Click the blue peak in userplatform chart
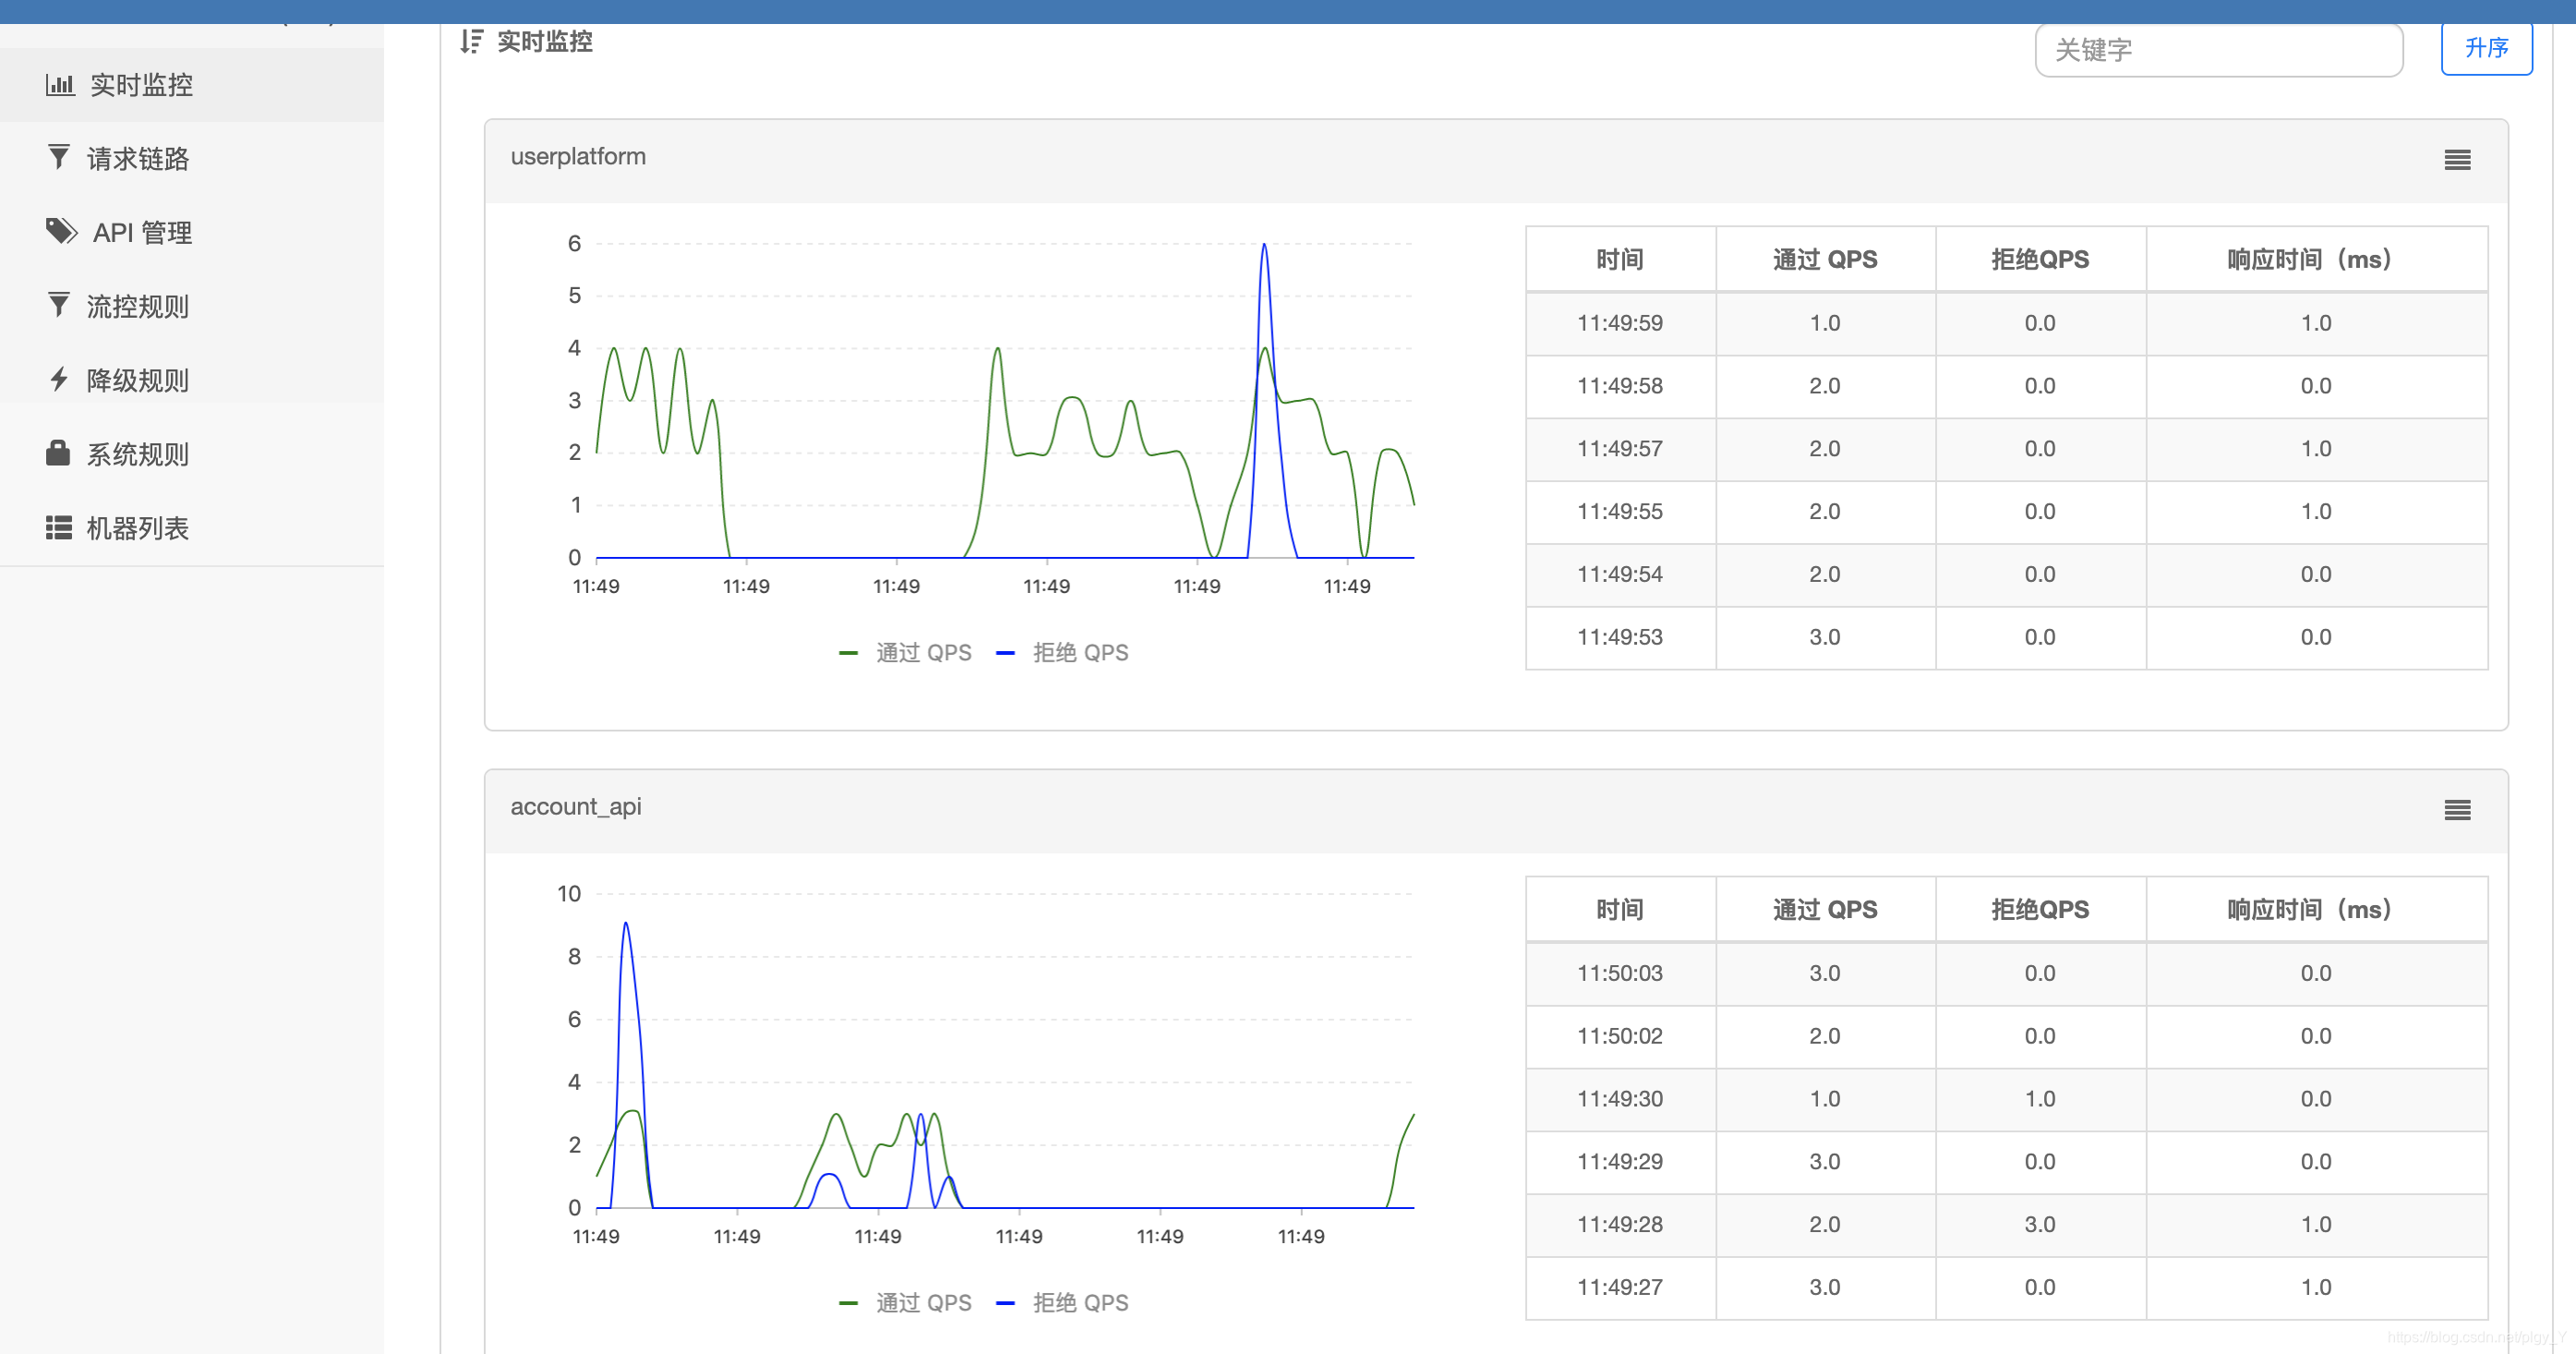The height and width of the screenshot is (1354, 2576). (x=1264, y=246)
